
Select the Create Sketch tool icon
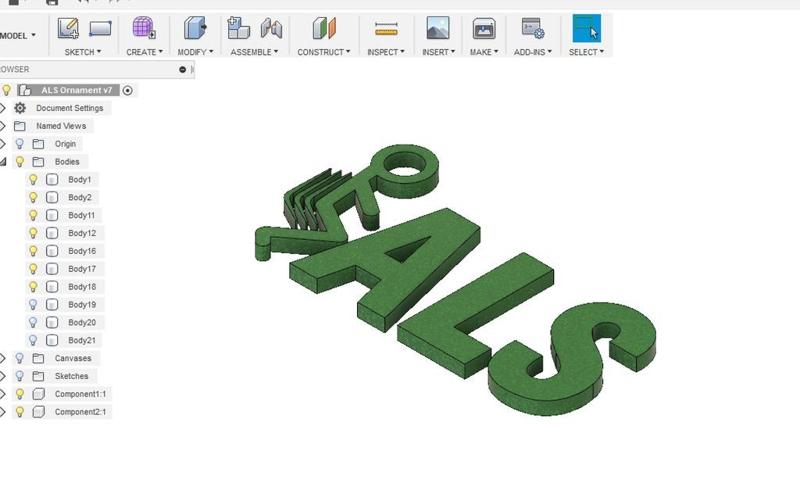68,29
